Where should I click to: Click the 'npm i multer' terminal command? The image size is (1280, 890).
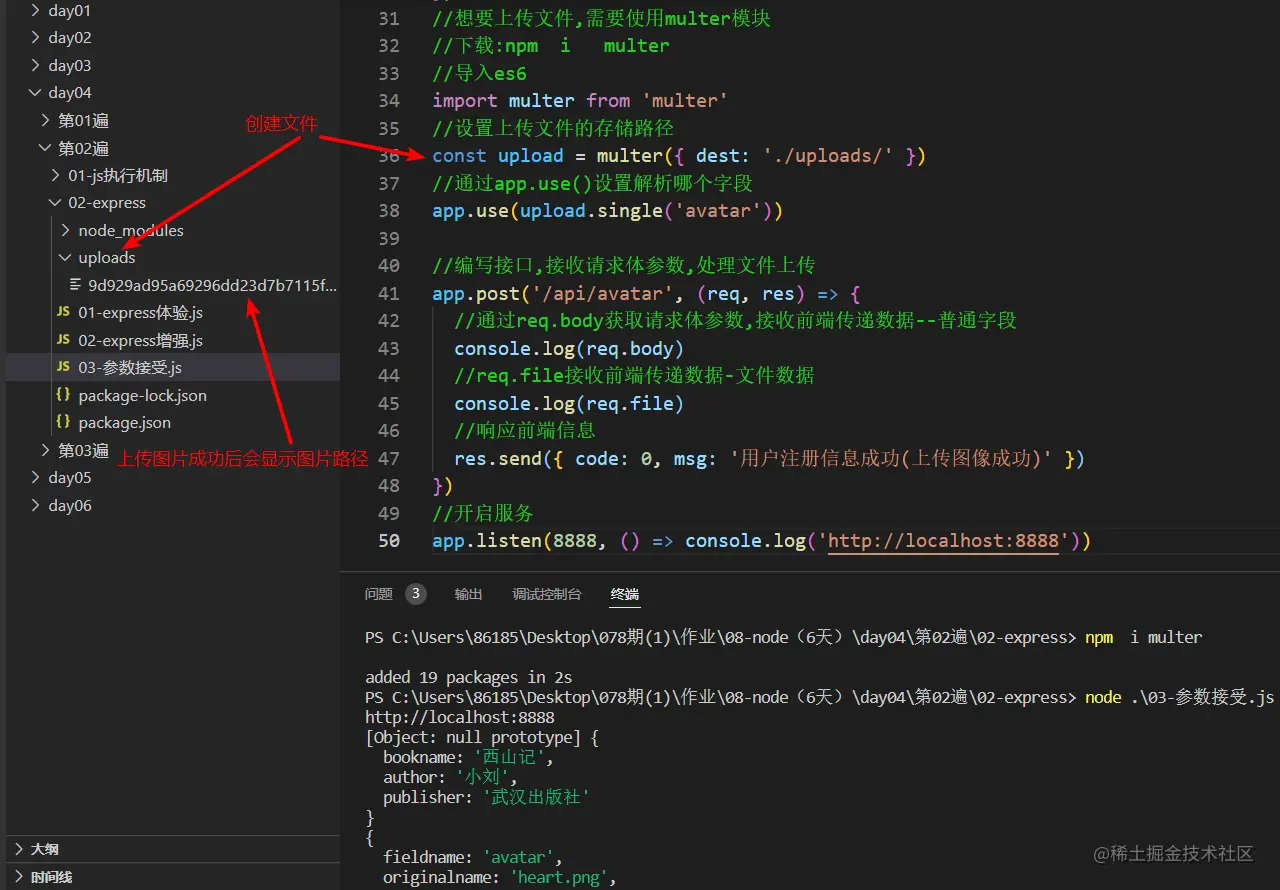[1143, 637]
